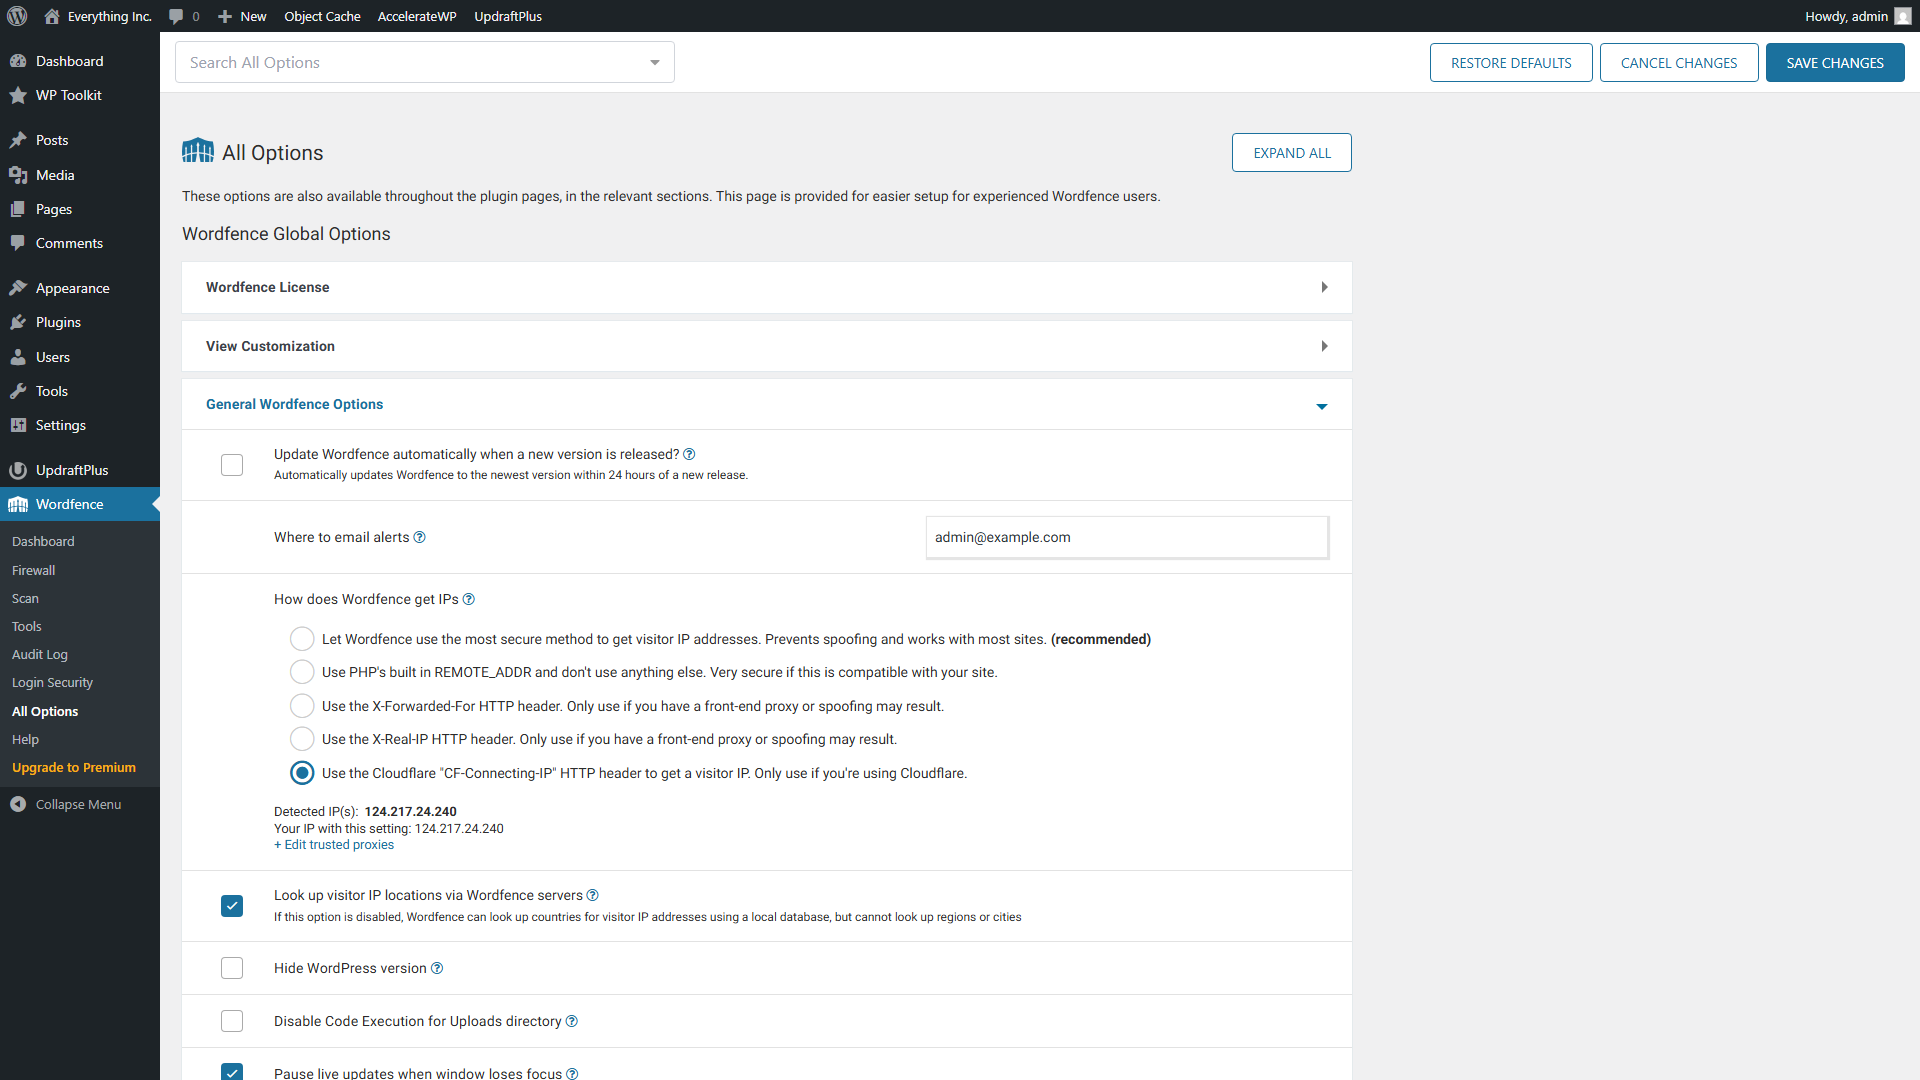Open the comments bubble icon in admin bar
The height and width of the screenshot is (1080, 1920).
[176, 17]
